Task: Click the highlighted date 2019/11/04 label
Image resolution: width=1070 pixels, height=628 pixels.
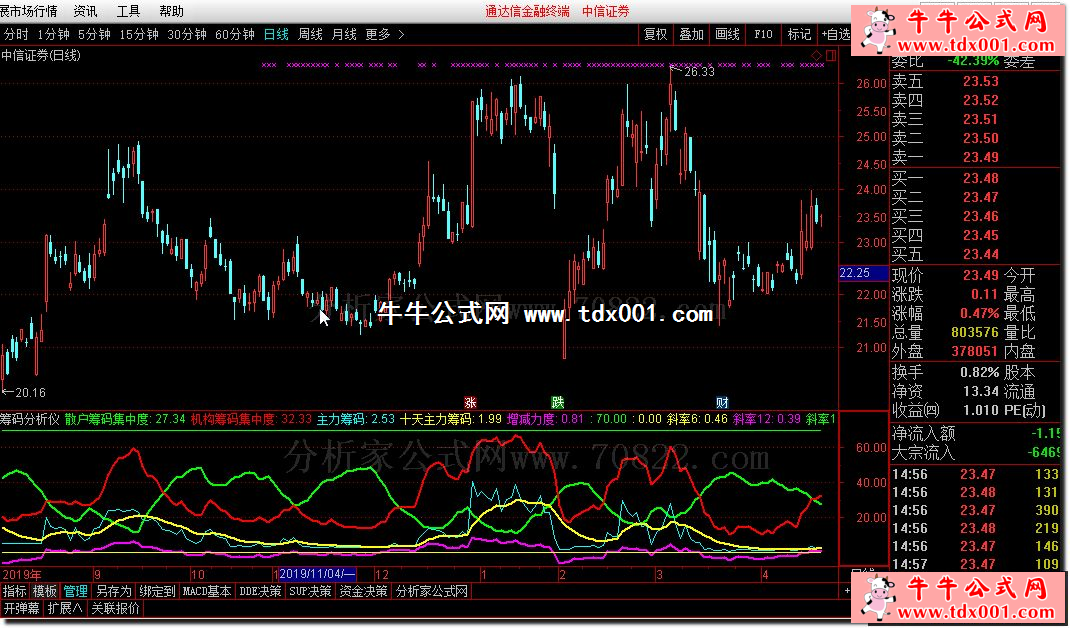Action: pos(317,574)
